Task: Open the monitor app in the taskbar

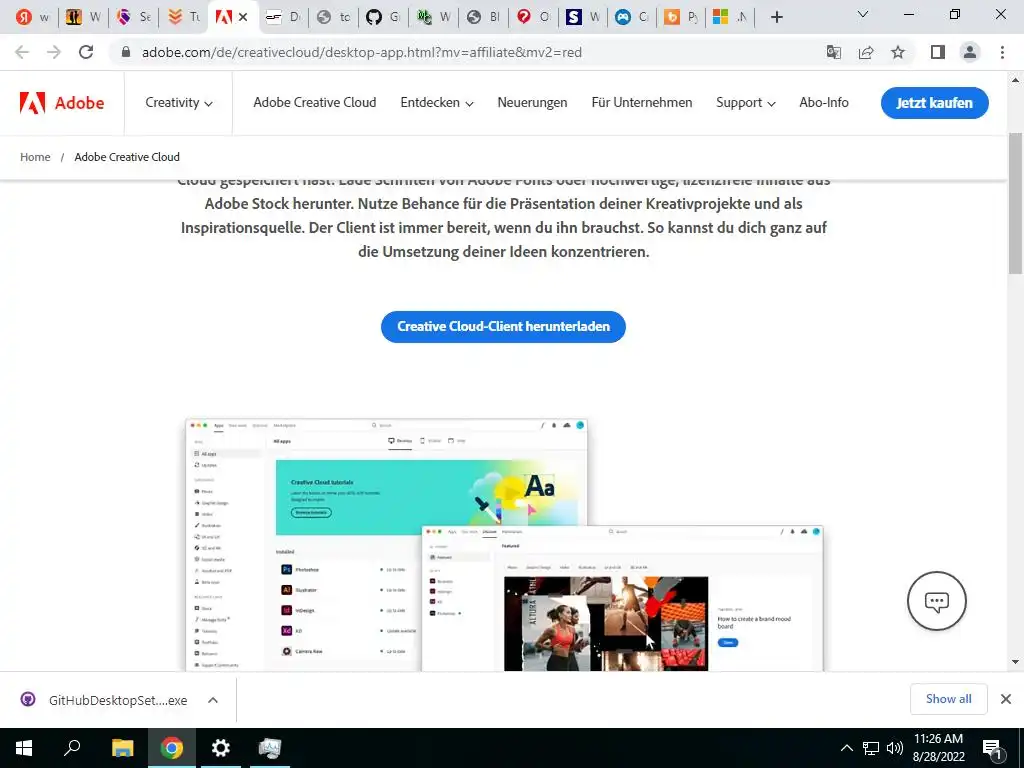Action: click(269, 748)
